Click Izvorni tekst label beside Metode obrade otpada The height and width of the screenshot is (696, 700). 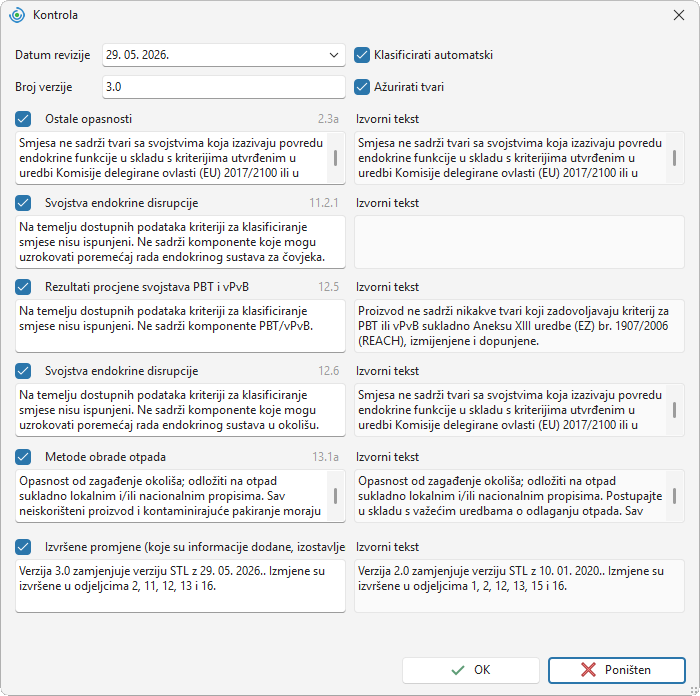point(388,457)
